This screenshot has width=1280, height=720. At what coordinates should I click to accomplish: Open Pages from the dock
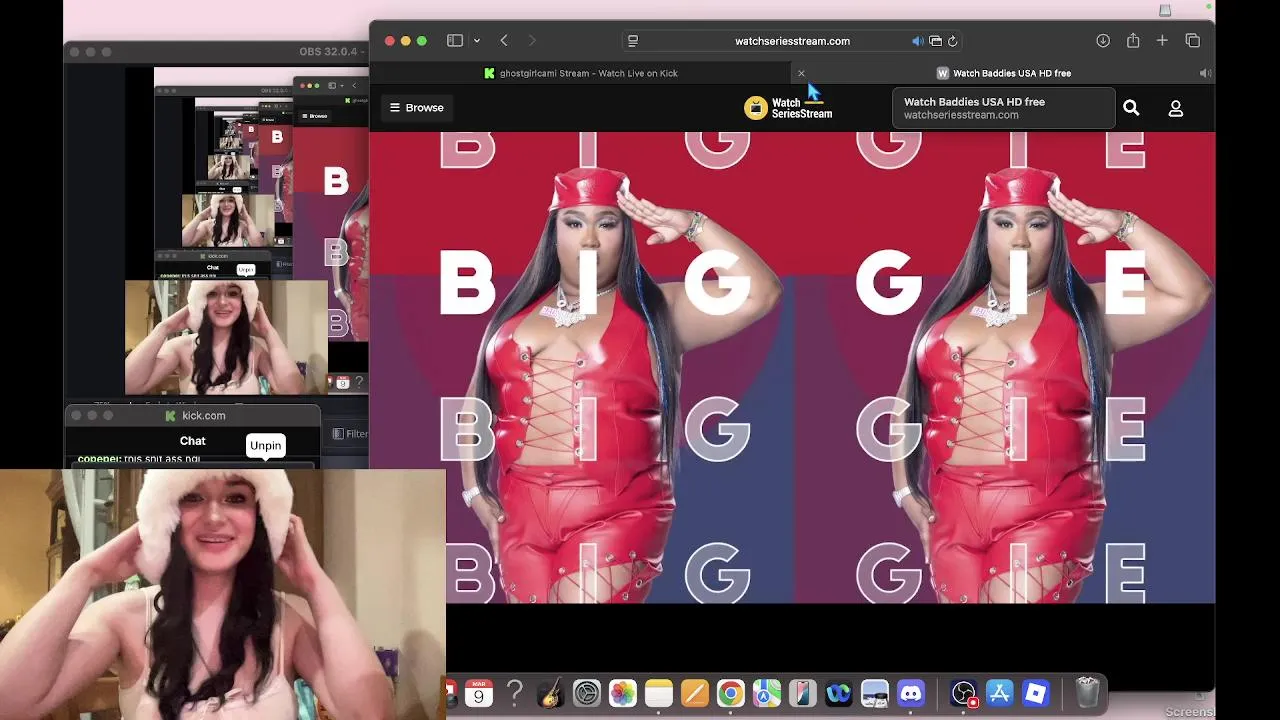(x=695, y=693)
